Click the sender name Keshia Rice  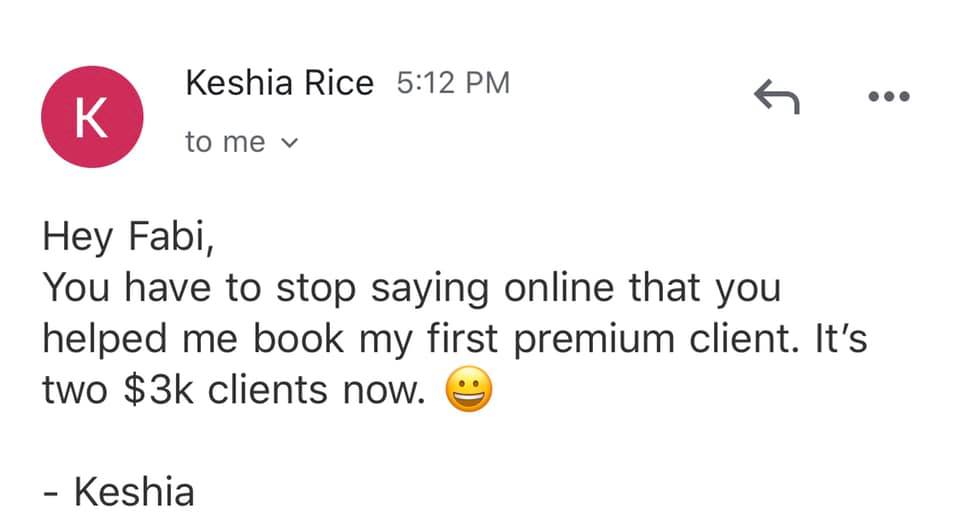tap(279, 84)
